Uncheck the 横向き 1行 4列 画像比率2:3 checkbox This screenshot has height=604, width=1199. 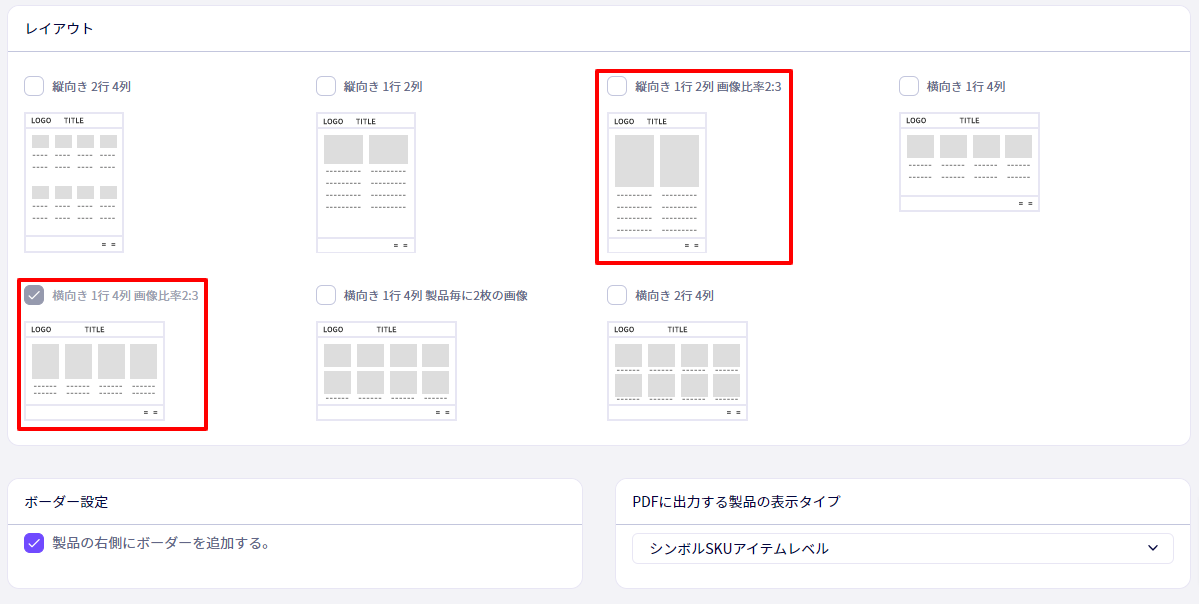(34, 295)
